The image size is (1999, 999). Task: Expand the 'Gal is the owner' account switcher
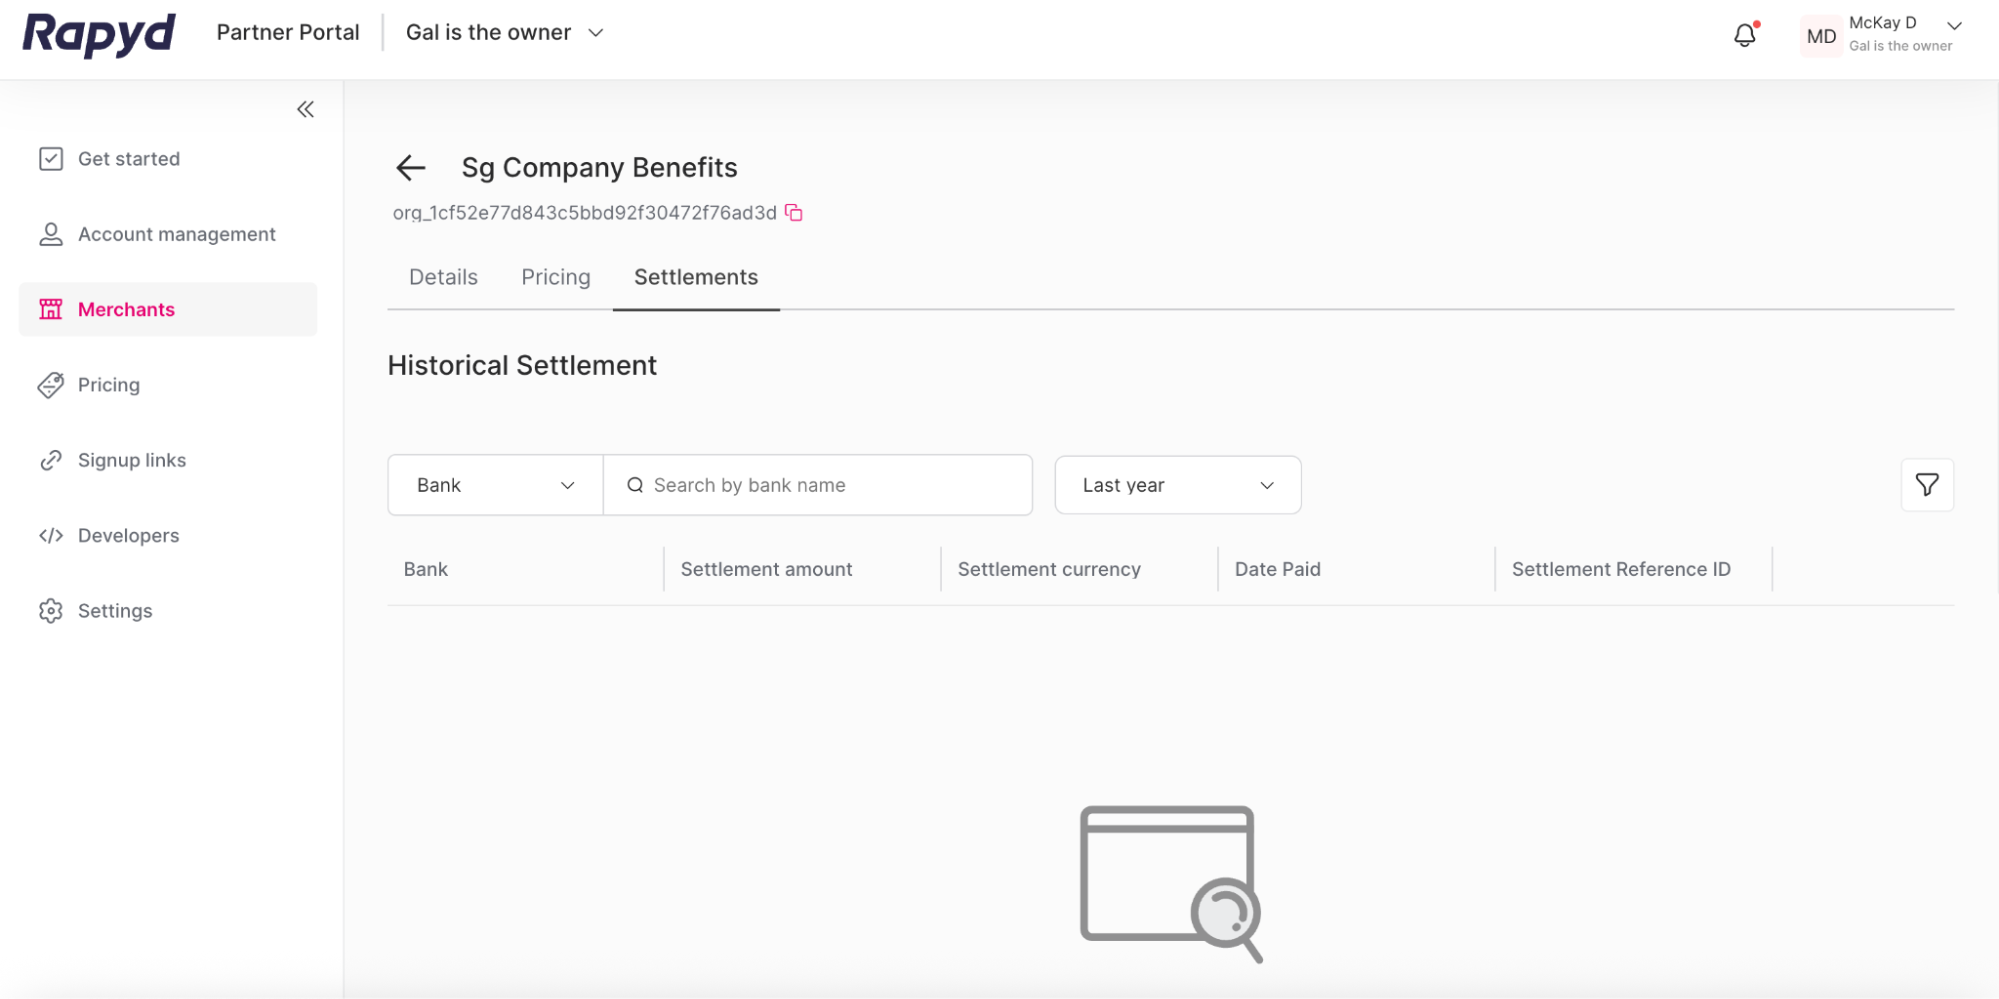(595, 32)
